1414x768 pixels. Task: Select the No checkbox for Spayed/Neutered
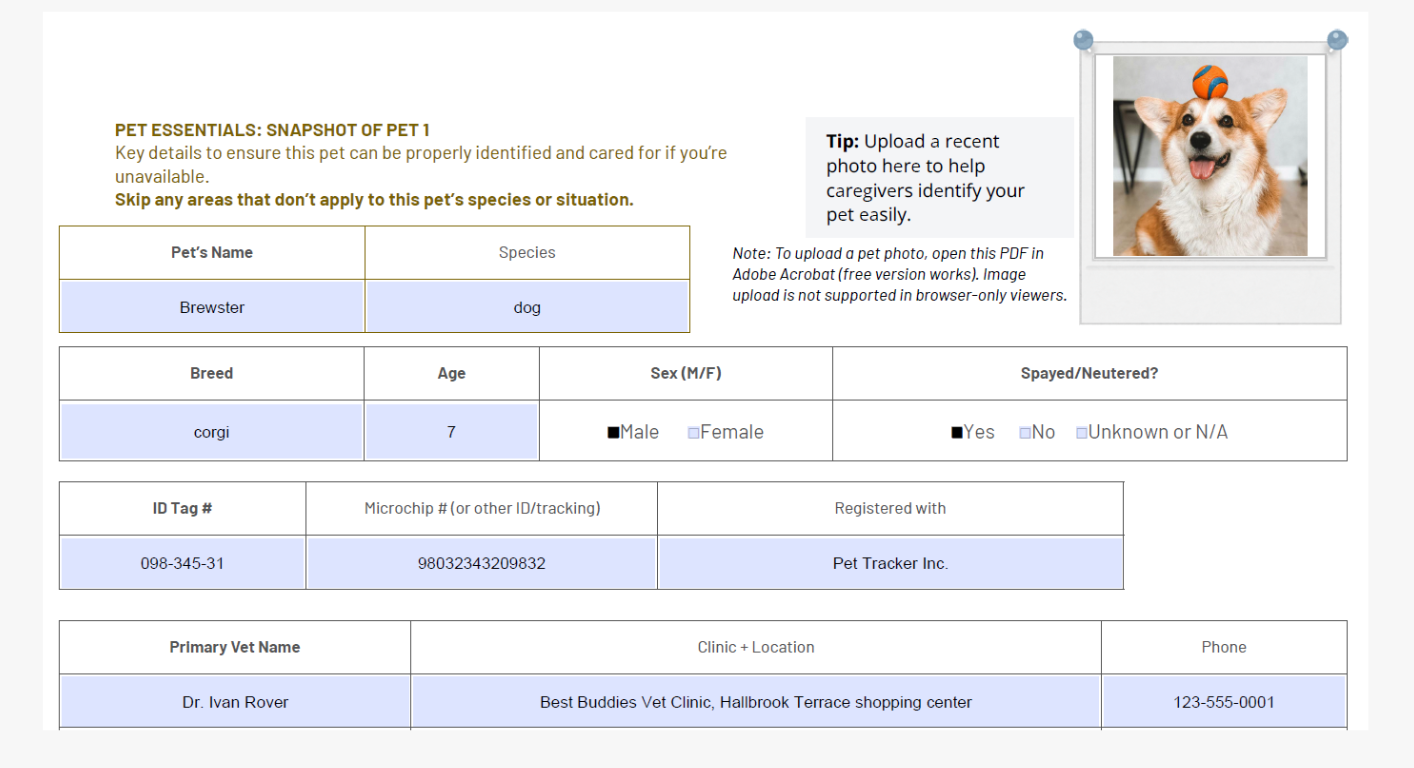[x=1025, y=433]
